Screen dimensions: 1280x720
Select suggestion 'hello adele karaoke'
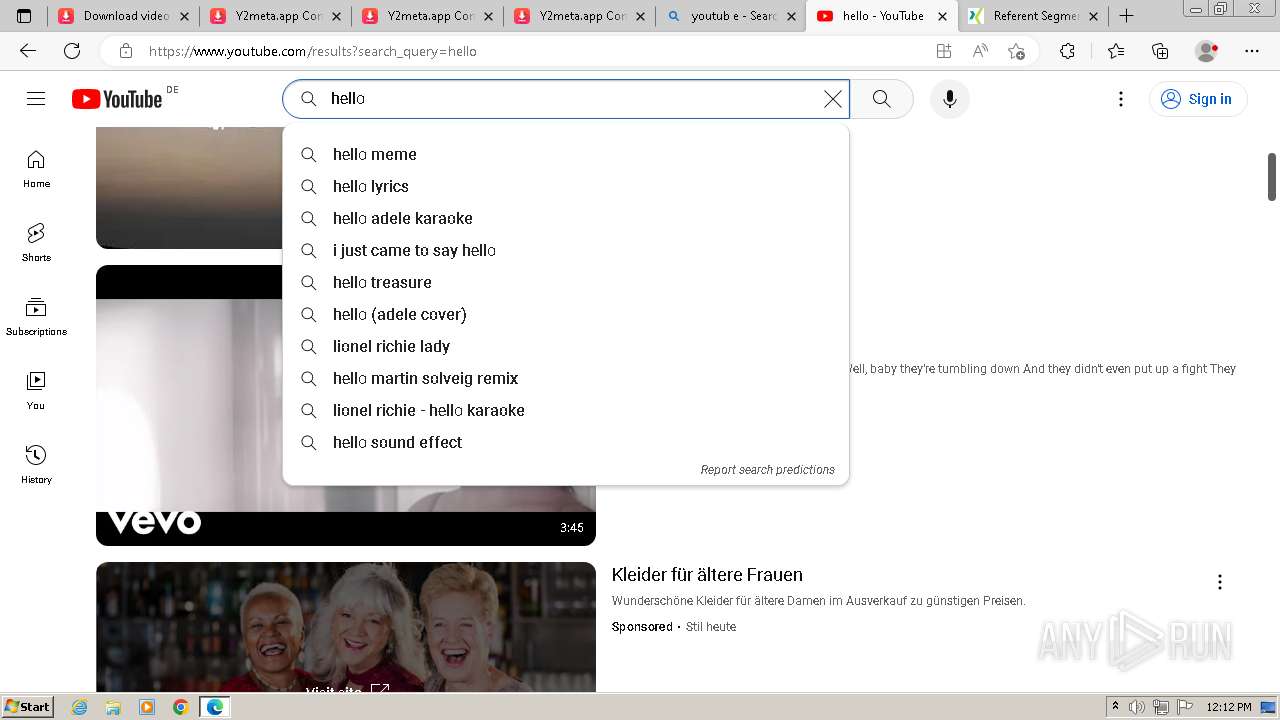[x=566, y=218]
